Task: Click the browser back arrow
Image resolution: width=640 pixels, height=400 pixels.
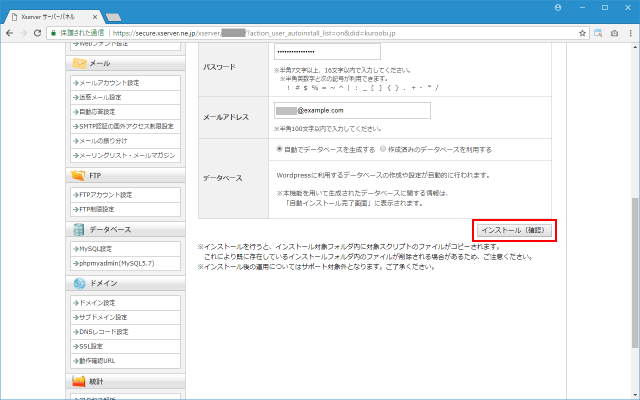Action: coord(9,33)
